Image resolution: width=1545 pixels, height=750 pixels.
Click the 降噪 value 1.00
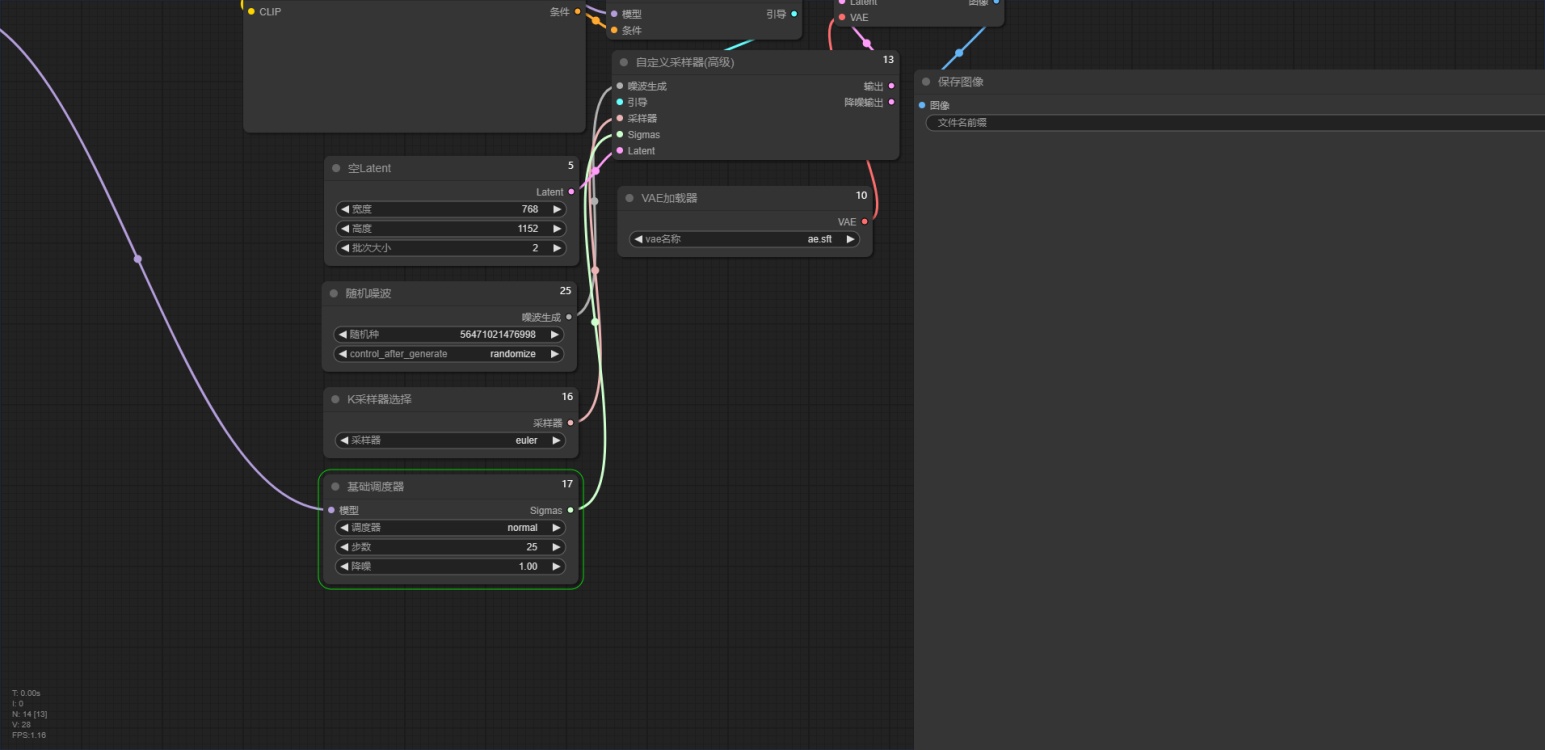[x=528, y=566]
